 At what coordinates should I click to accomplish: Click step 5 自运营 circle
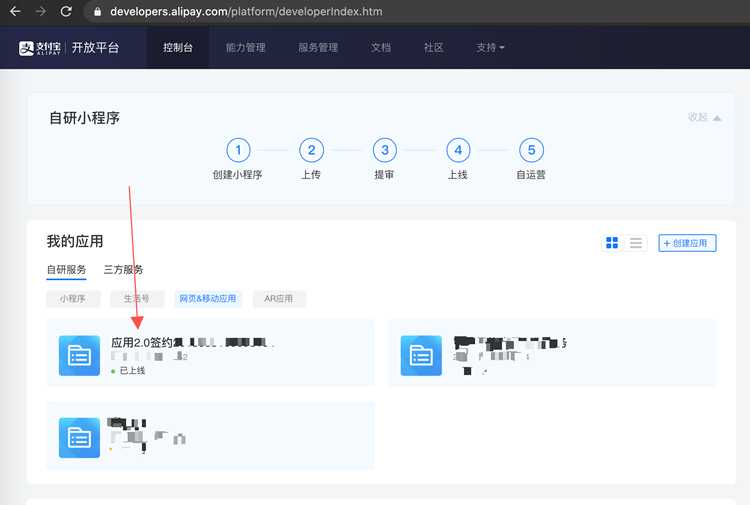pyautogui.click(x=531, y=150)
